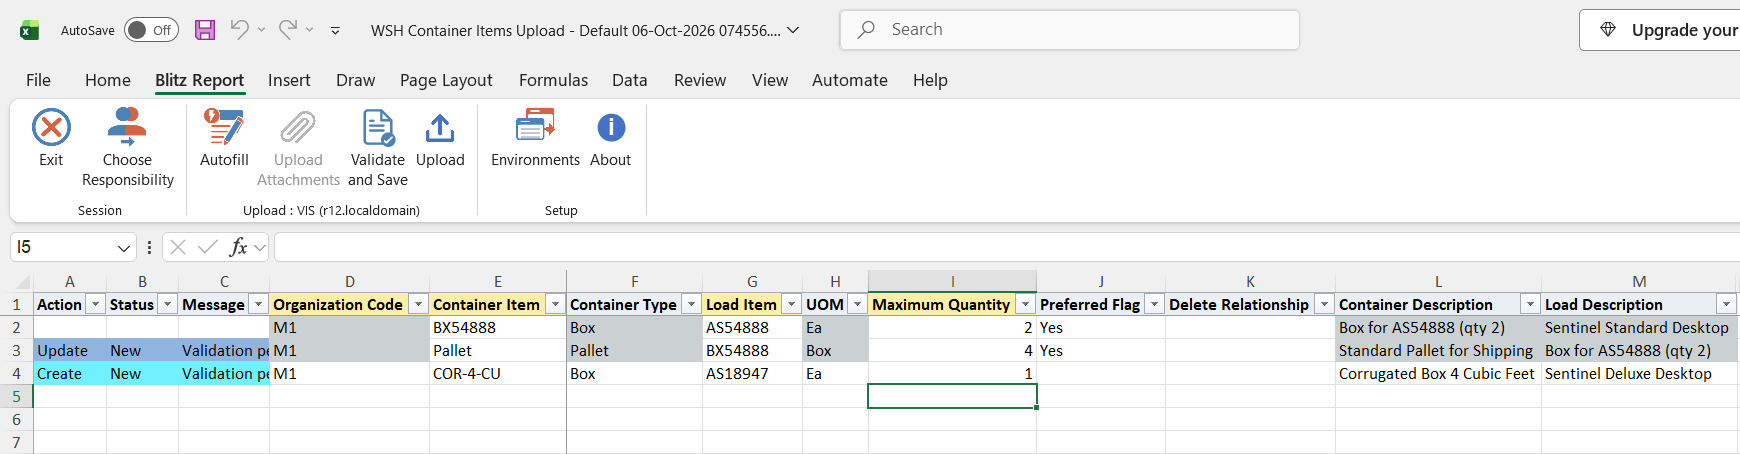Select the Create action cell
The image size is (1740, 454).
(70, 374)
